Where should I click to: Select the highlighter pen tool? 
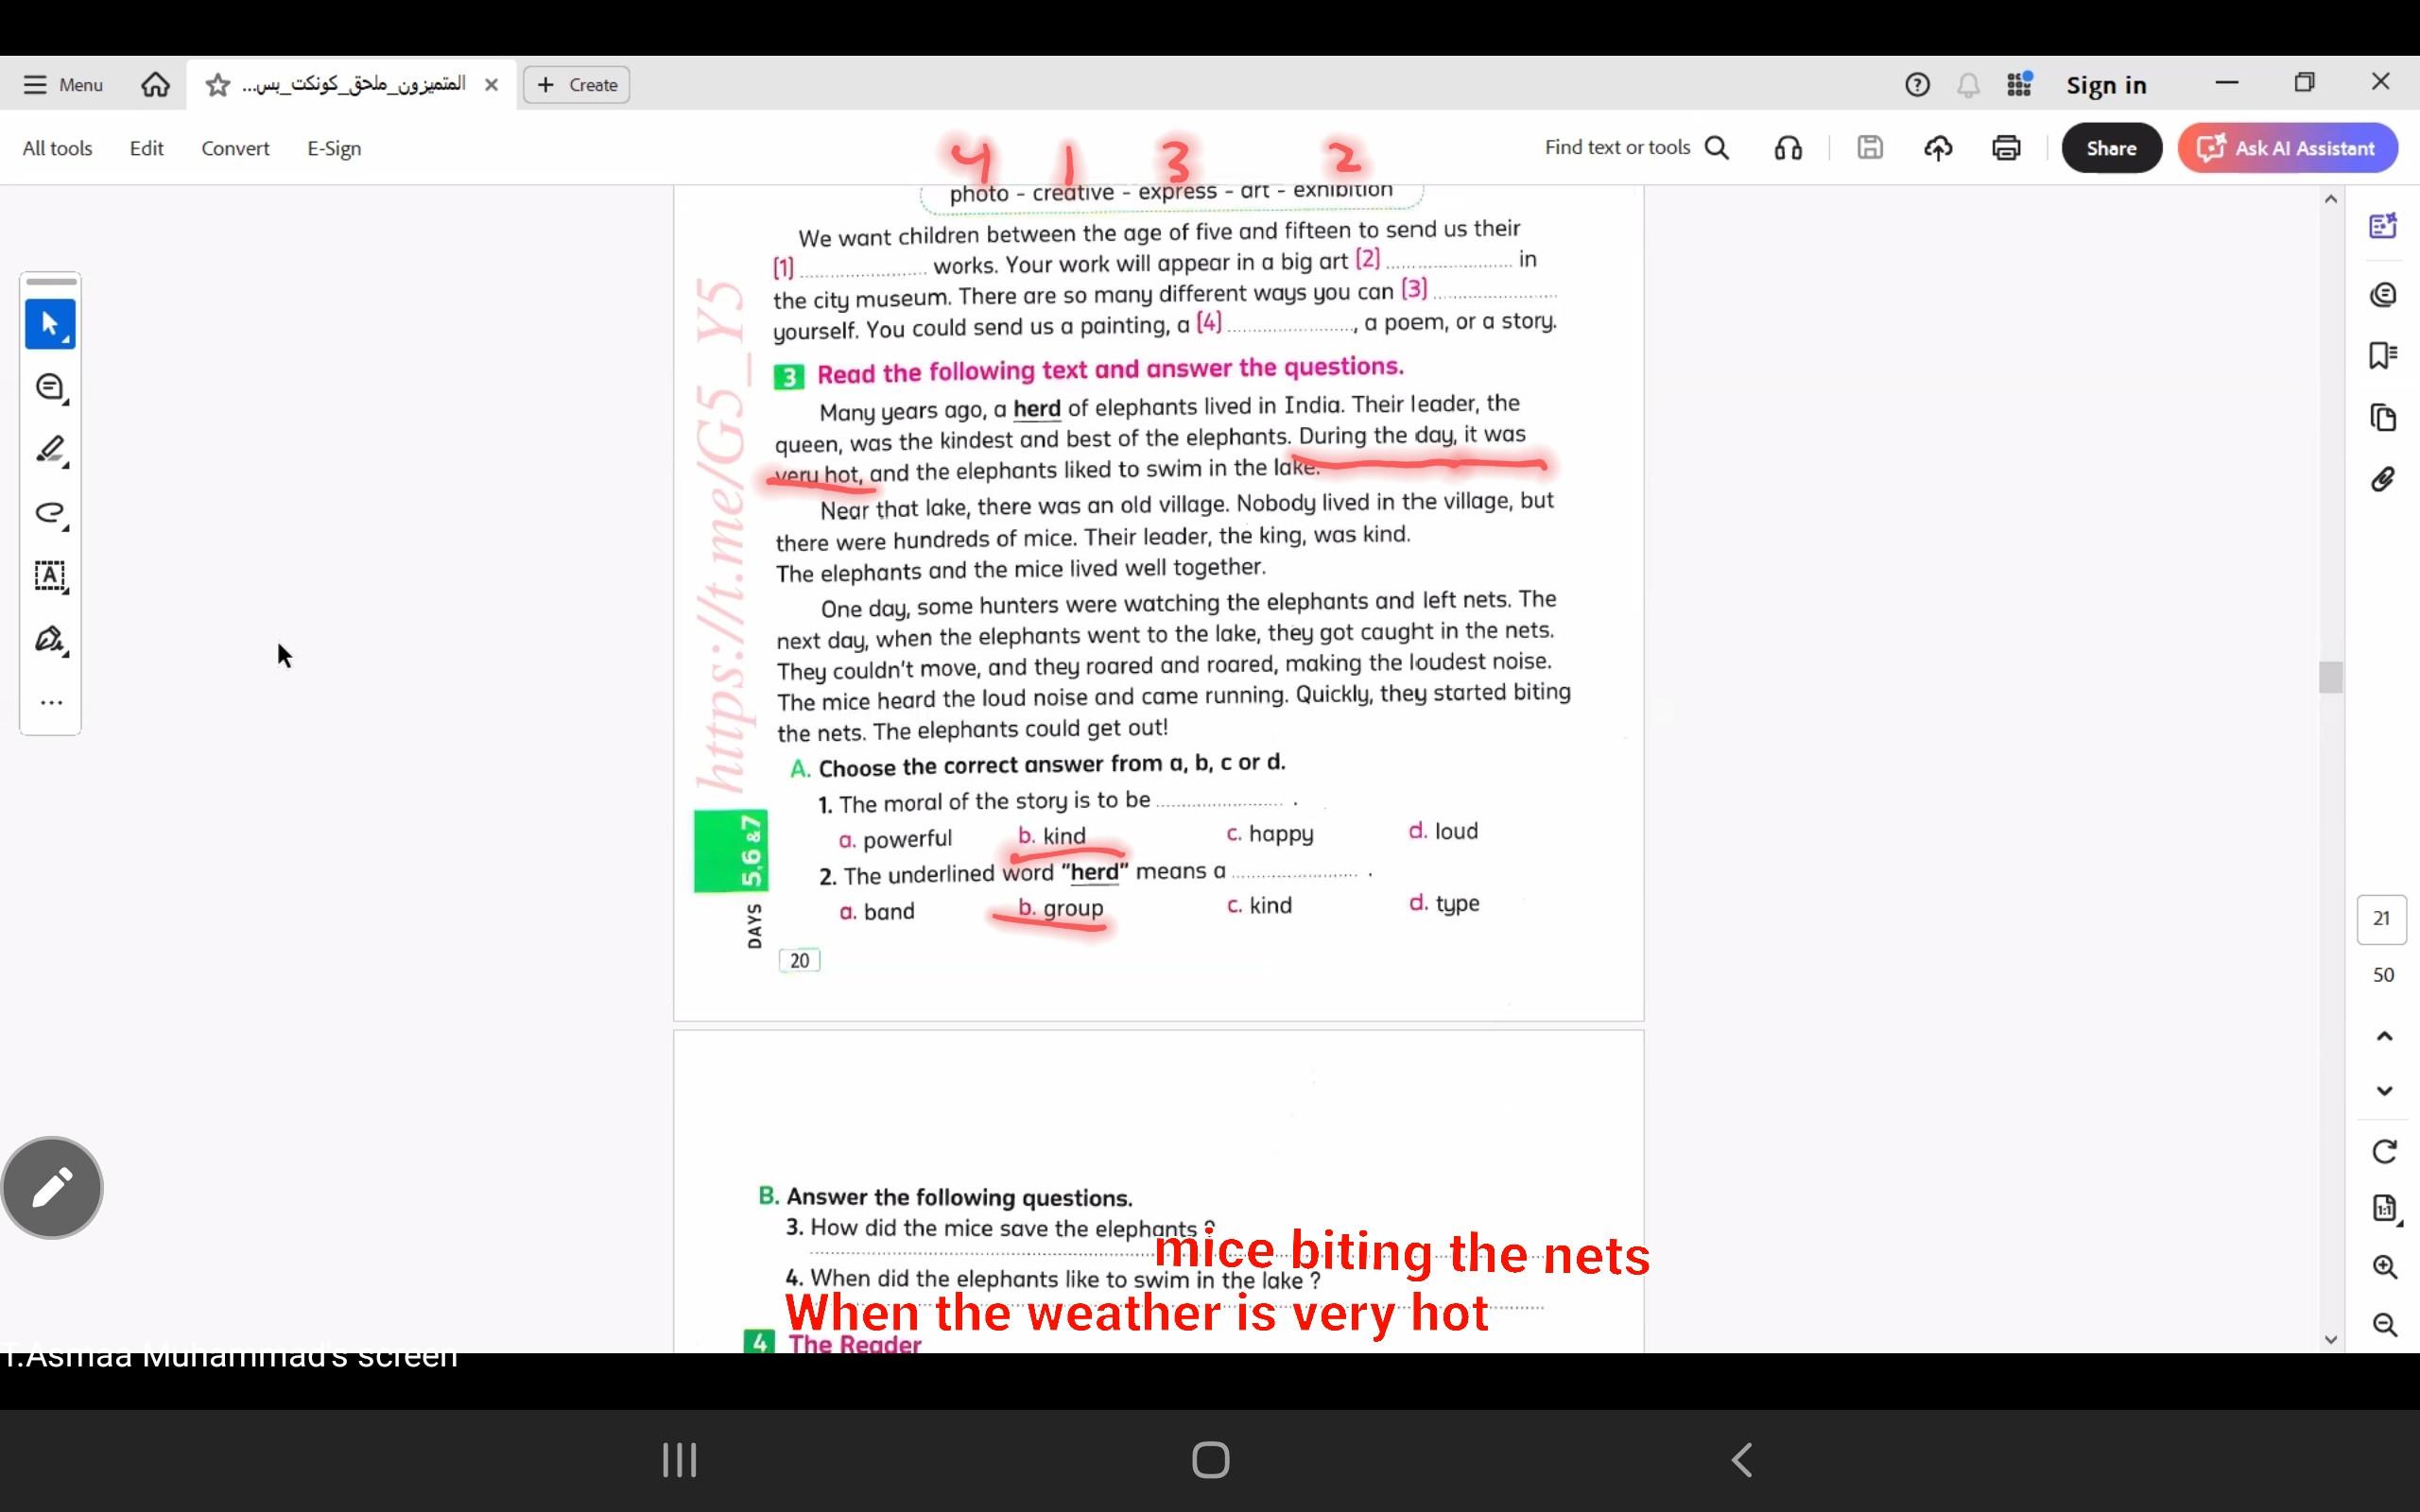[x=50, y=450]
